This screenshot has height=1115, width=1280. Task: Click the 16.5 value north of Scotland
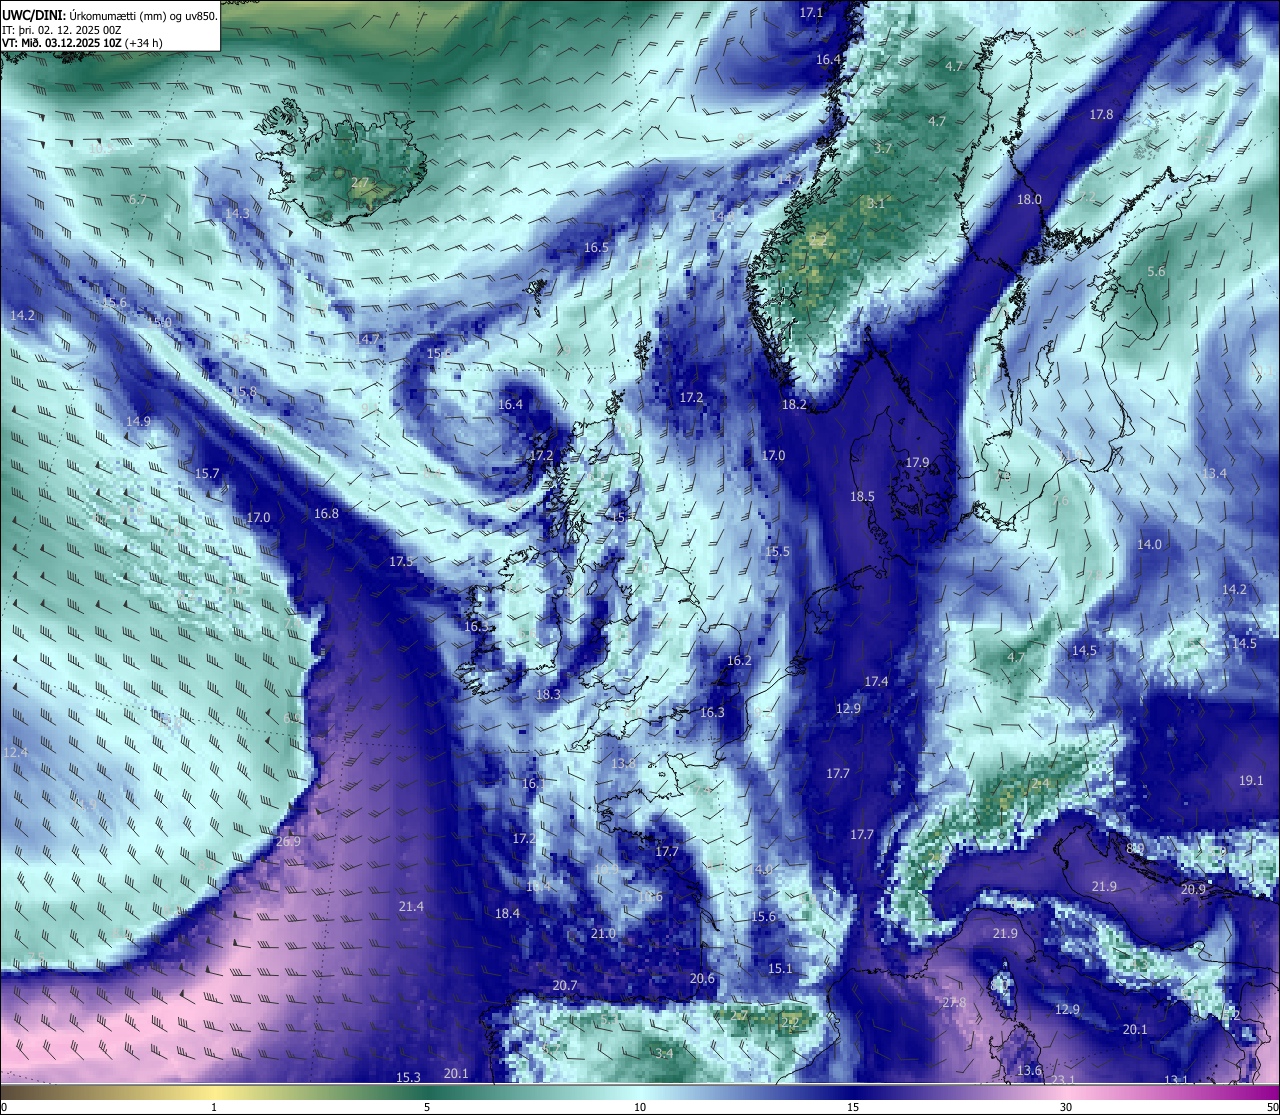point(596,247)
